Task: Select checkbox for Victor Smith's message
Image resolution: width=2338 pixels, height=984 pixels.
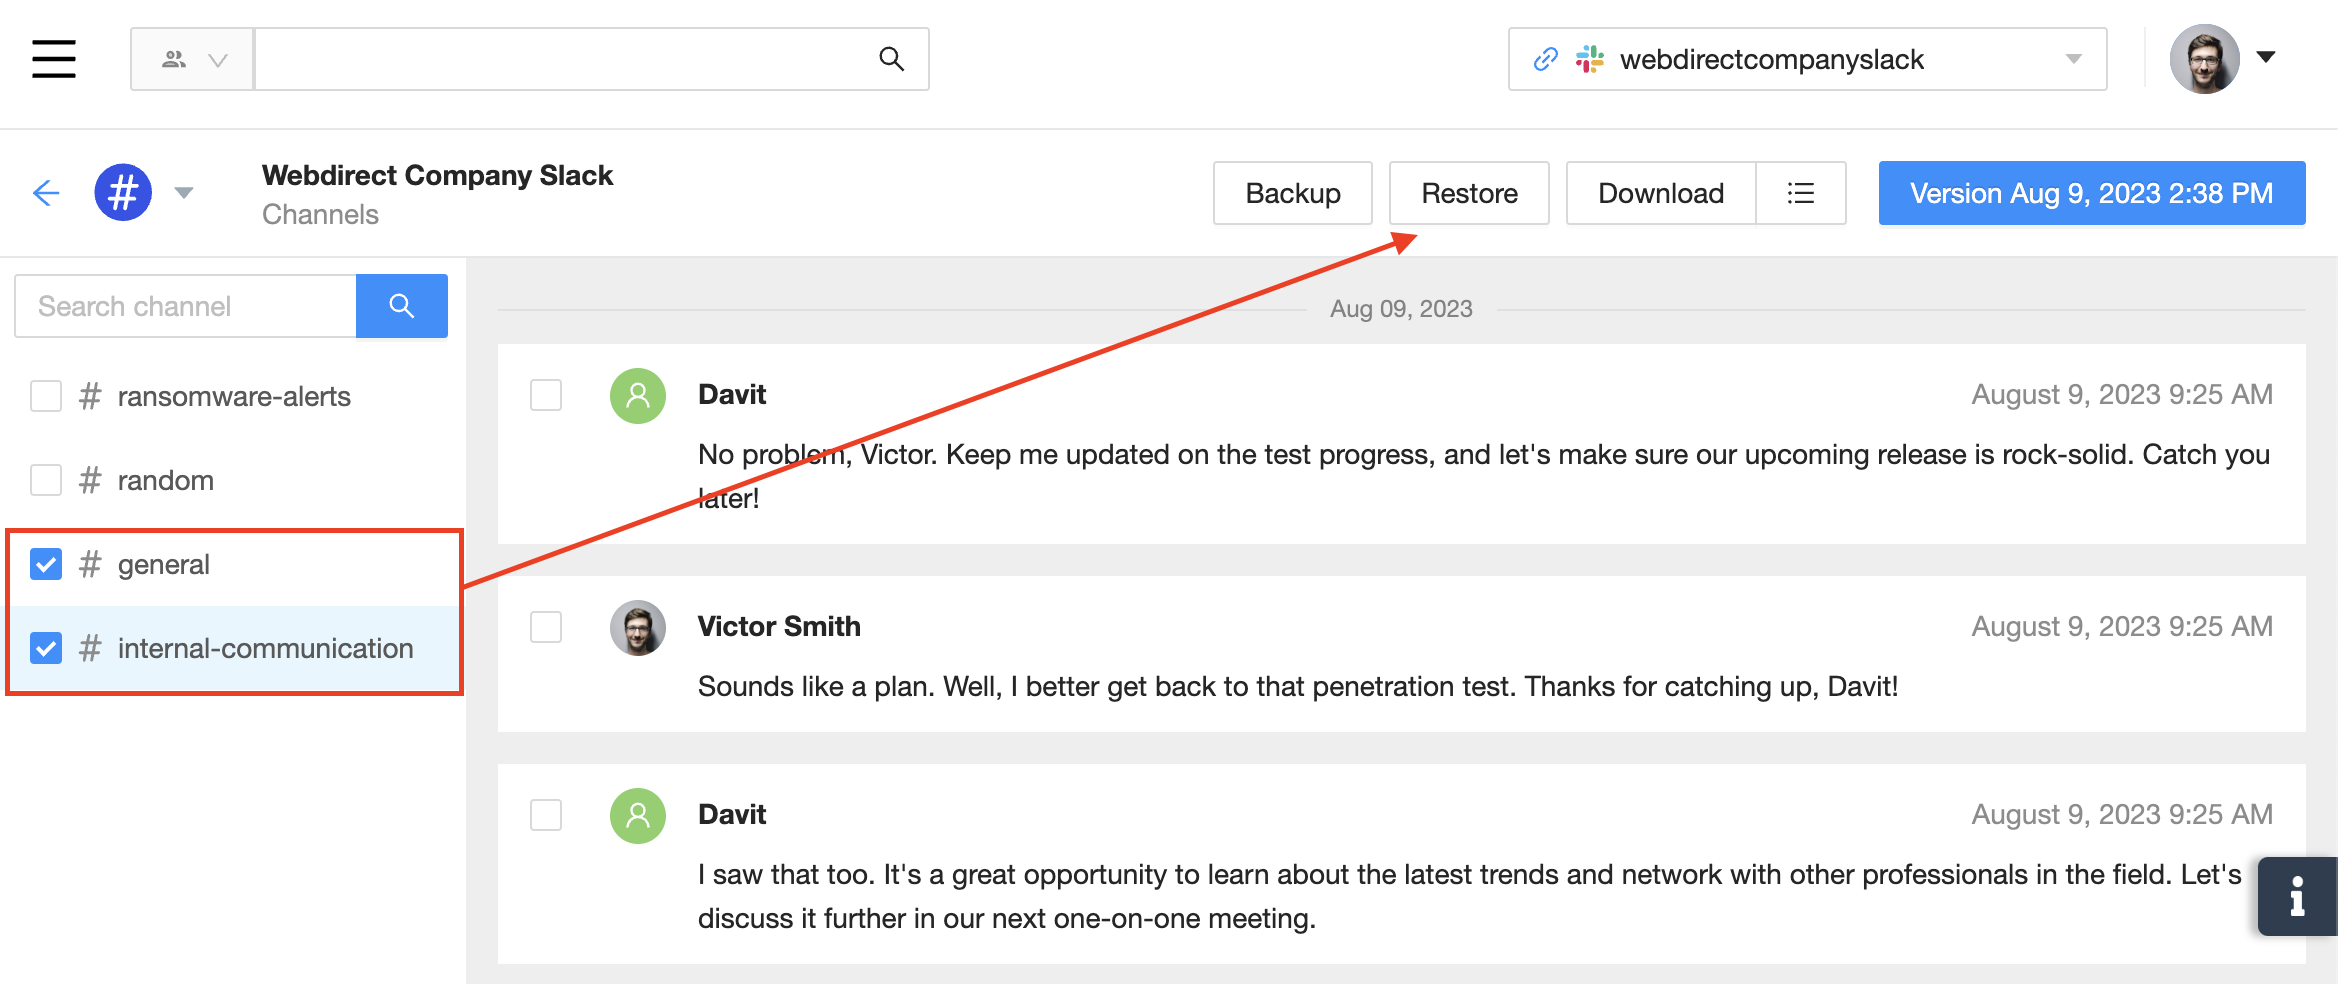Action: click(x=546, y=628)
